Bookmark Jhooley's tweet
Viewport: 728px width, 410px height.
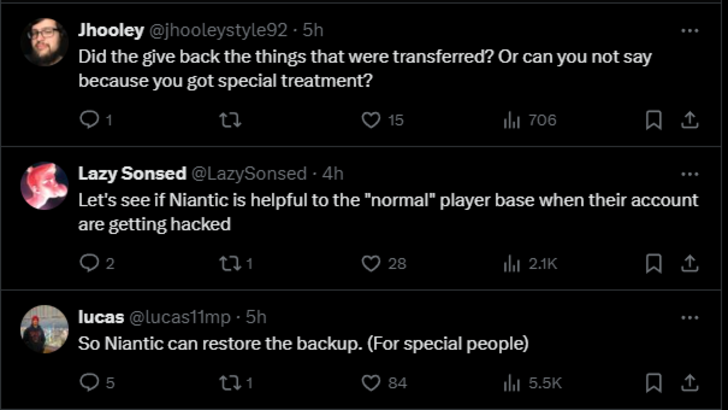click(x=654, y=120)
